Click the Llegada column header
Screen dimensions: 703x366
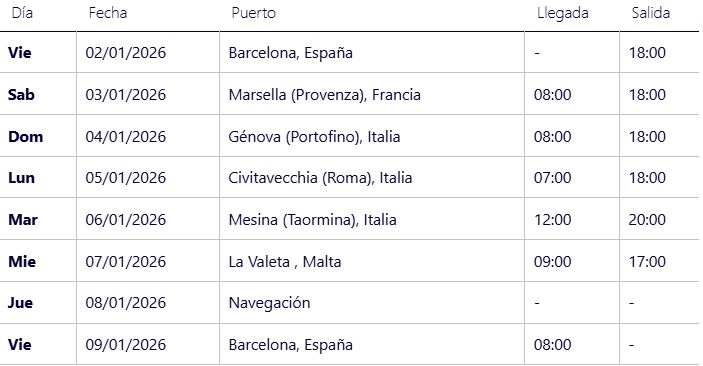coord(563,13)
